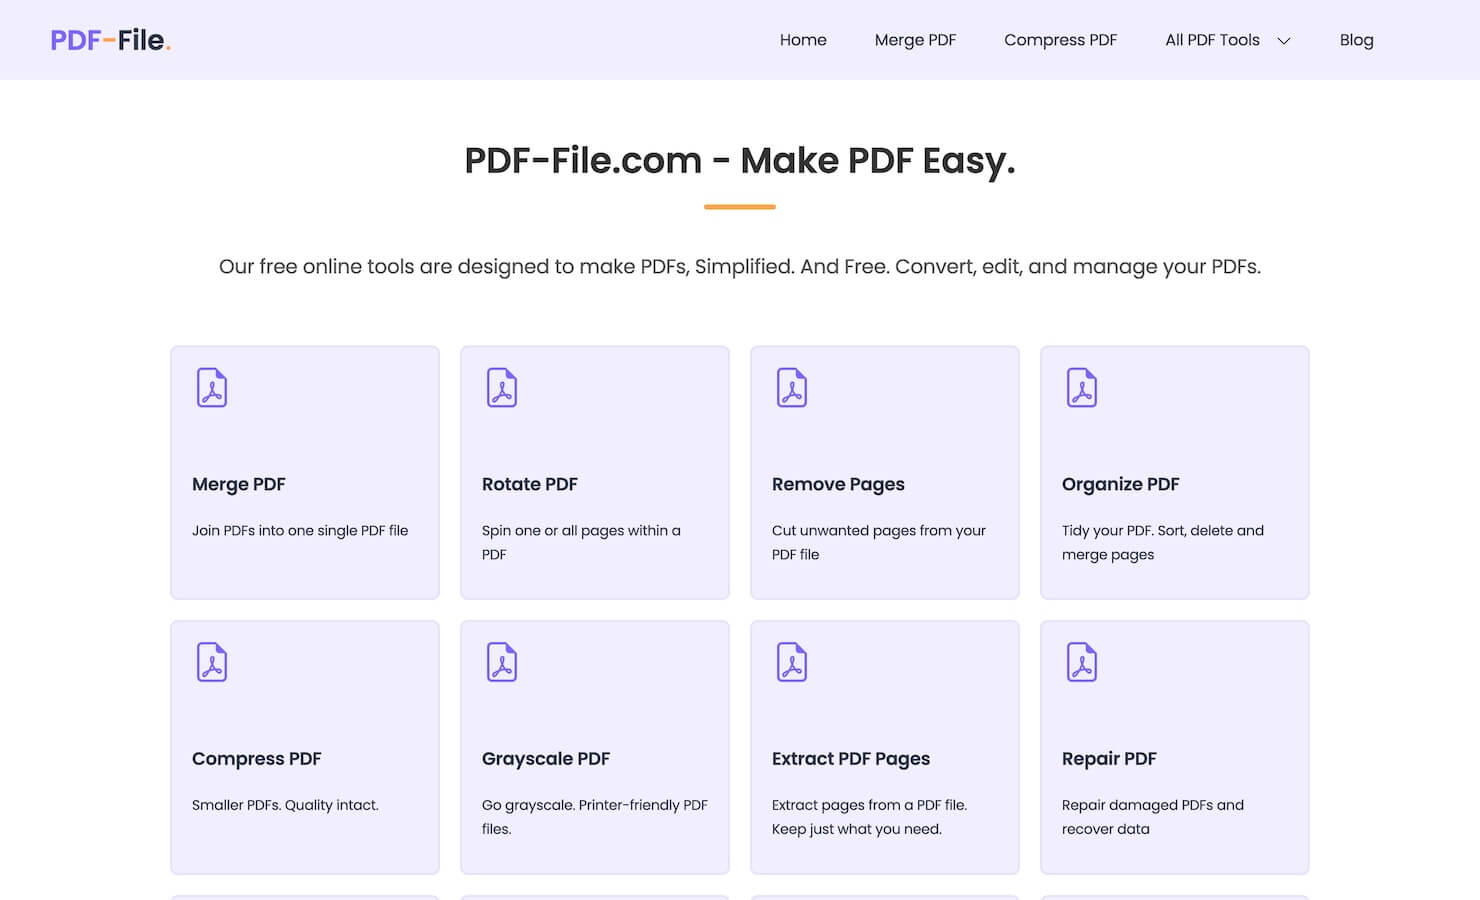Click 'Repair damaged PDFs and recover data' text
This screenshot has height=900, width=1480.
click(x=1153, y=817)
